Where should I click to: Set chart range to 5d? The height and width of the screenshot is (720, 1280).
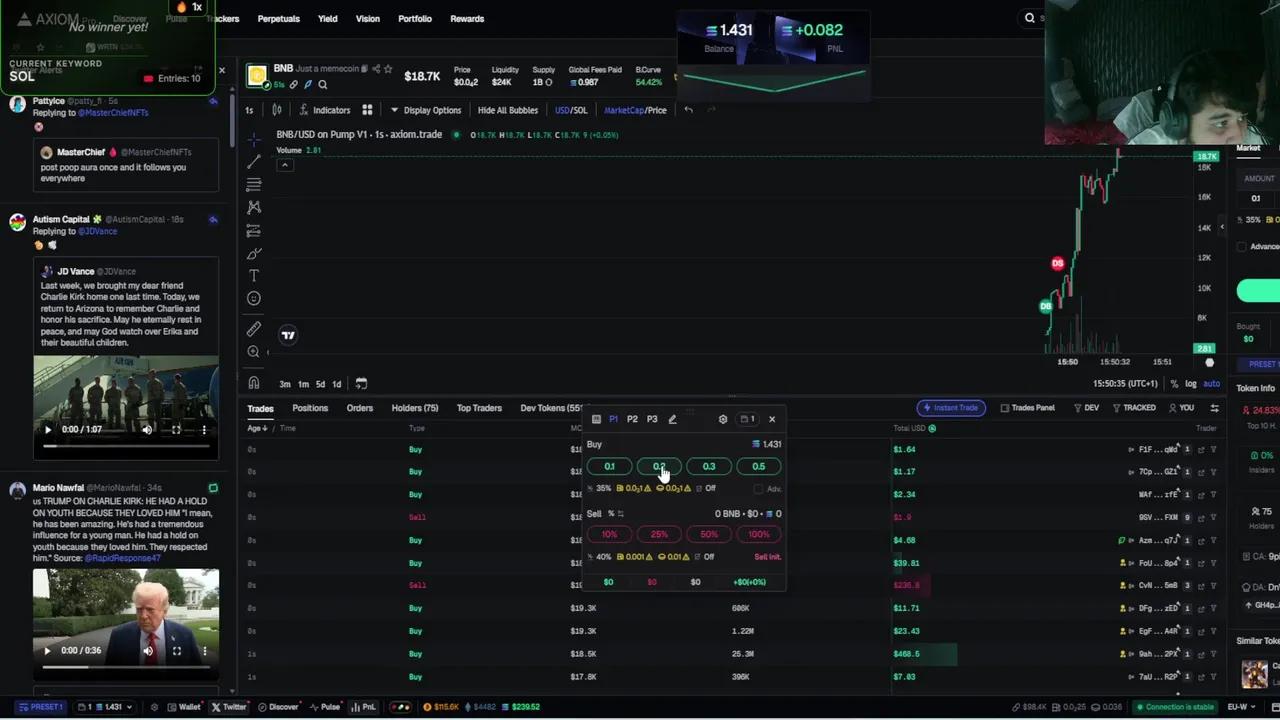tap(320, 384)
